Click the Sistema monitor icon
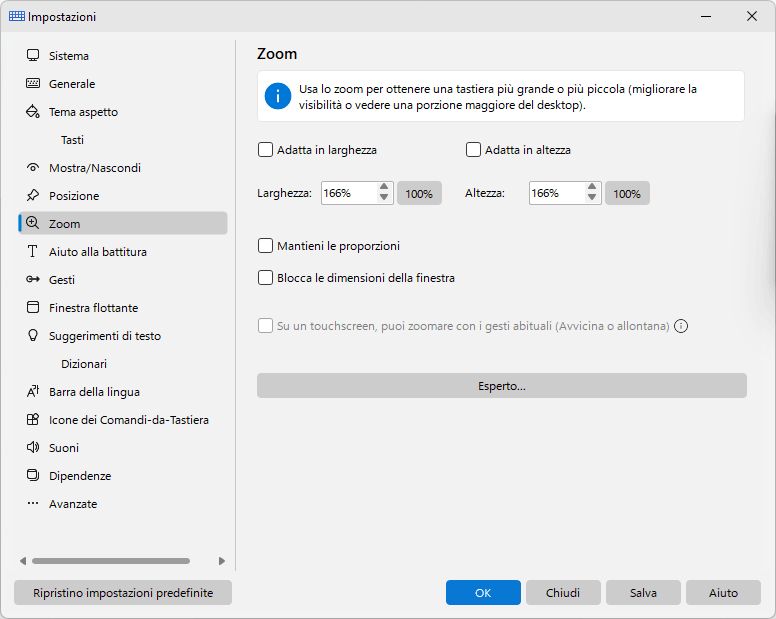 click(33, 55)
